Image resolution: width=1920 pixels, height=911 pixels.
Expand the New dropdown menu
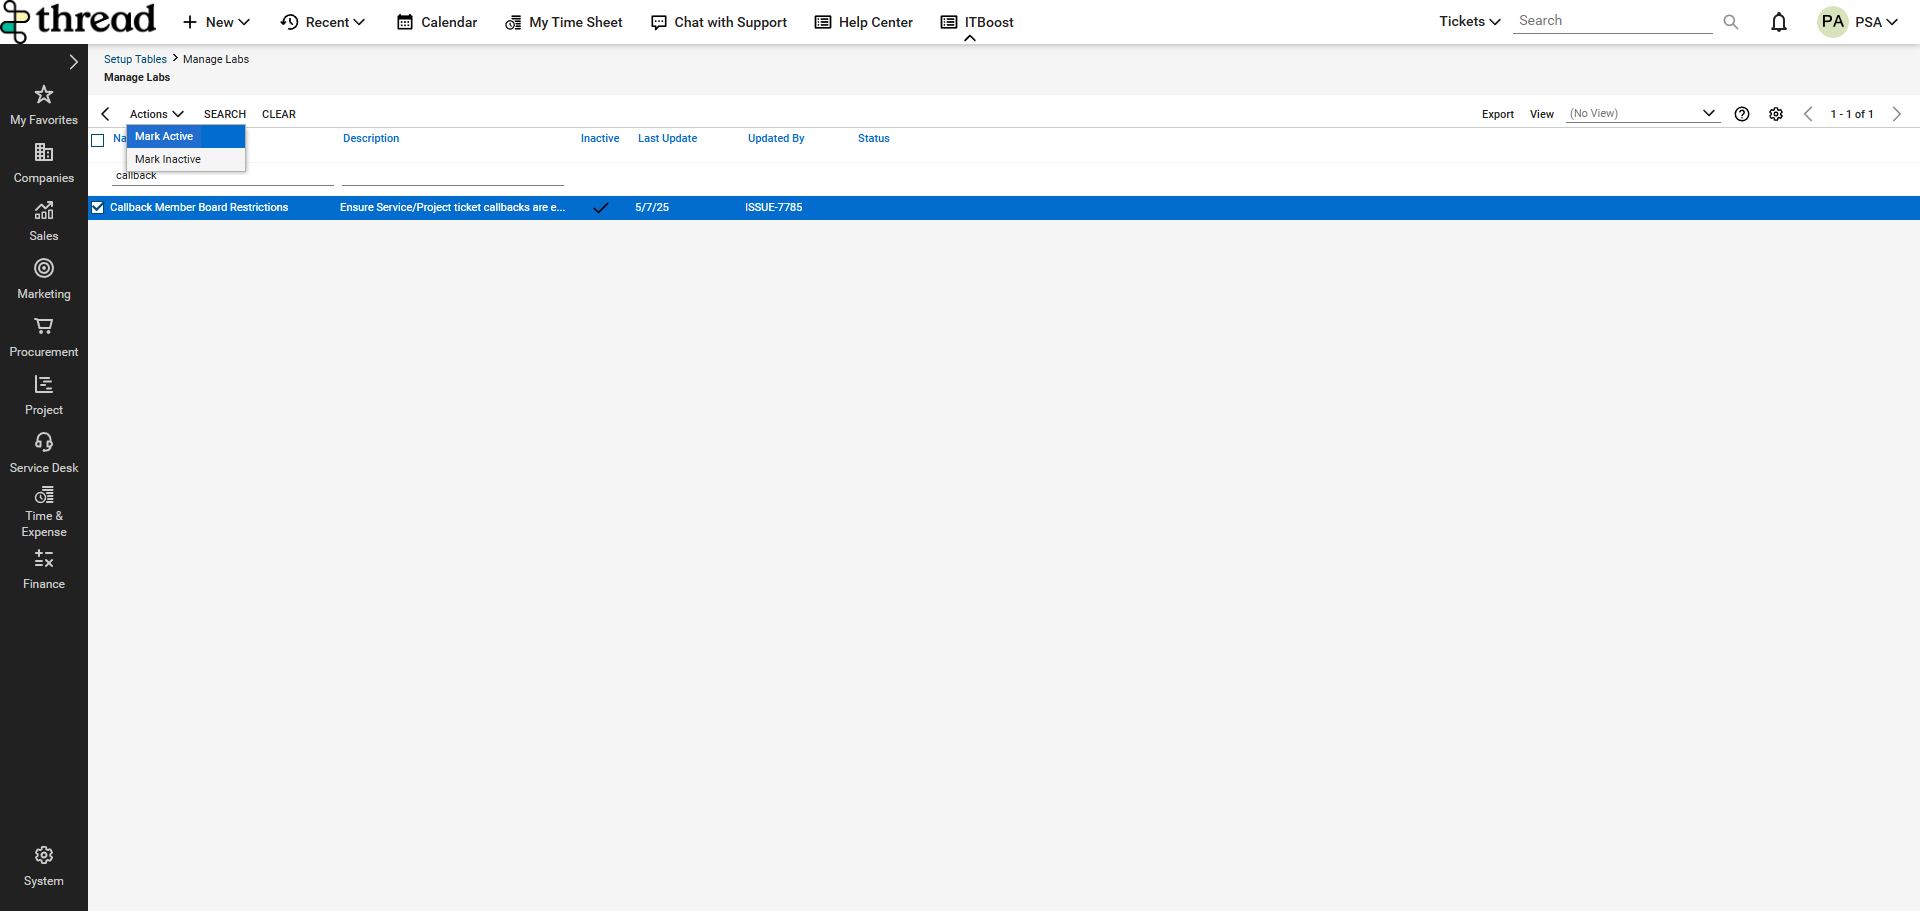[216, 22]
